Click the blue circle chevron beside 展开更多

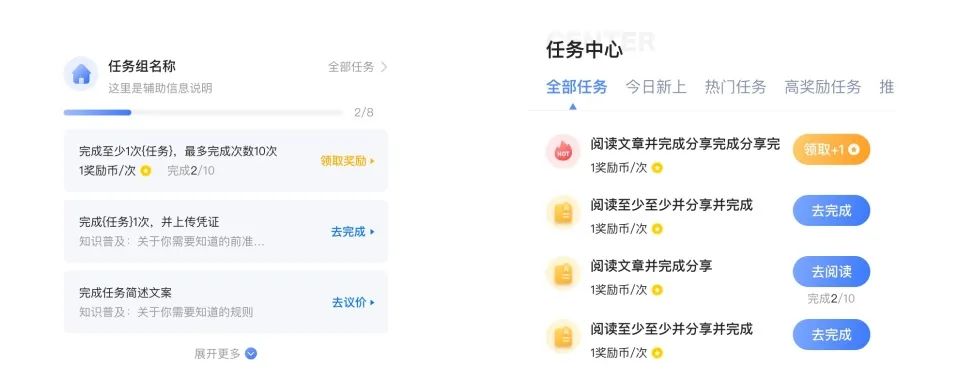tap(251, 354)
